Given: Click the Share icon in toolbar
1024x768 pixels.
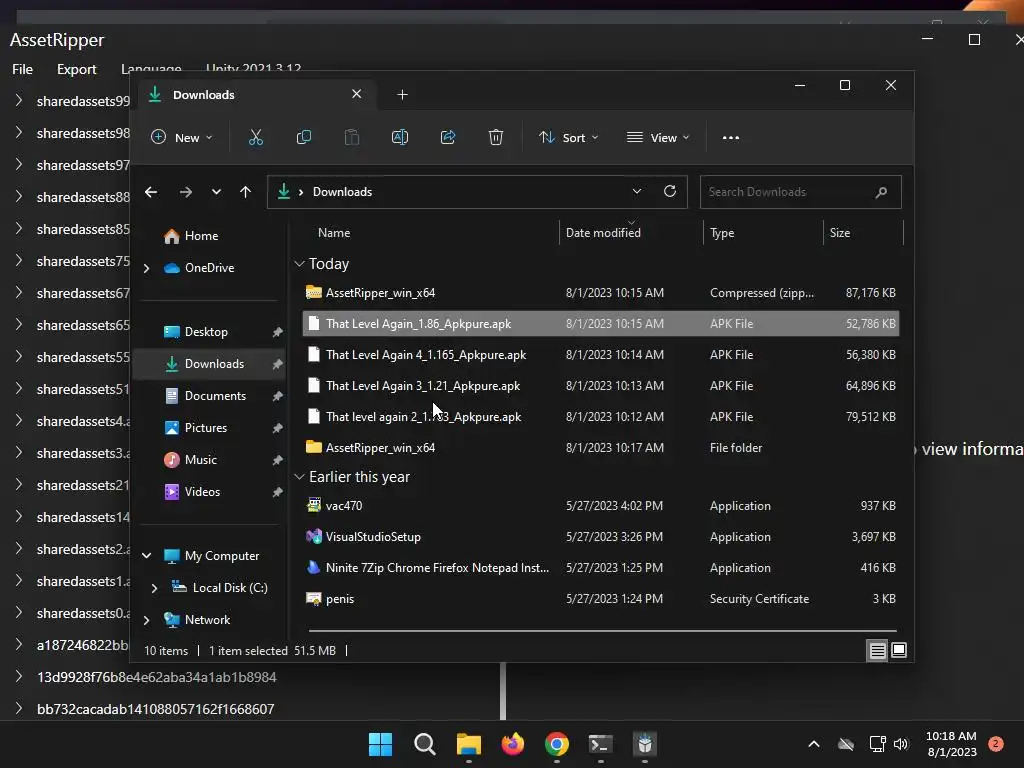Looking at the screenshot, I should click(448, 137).
